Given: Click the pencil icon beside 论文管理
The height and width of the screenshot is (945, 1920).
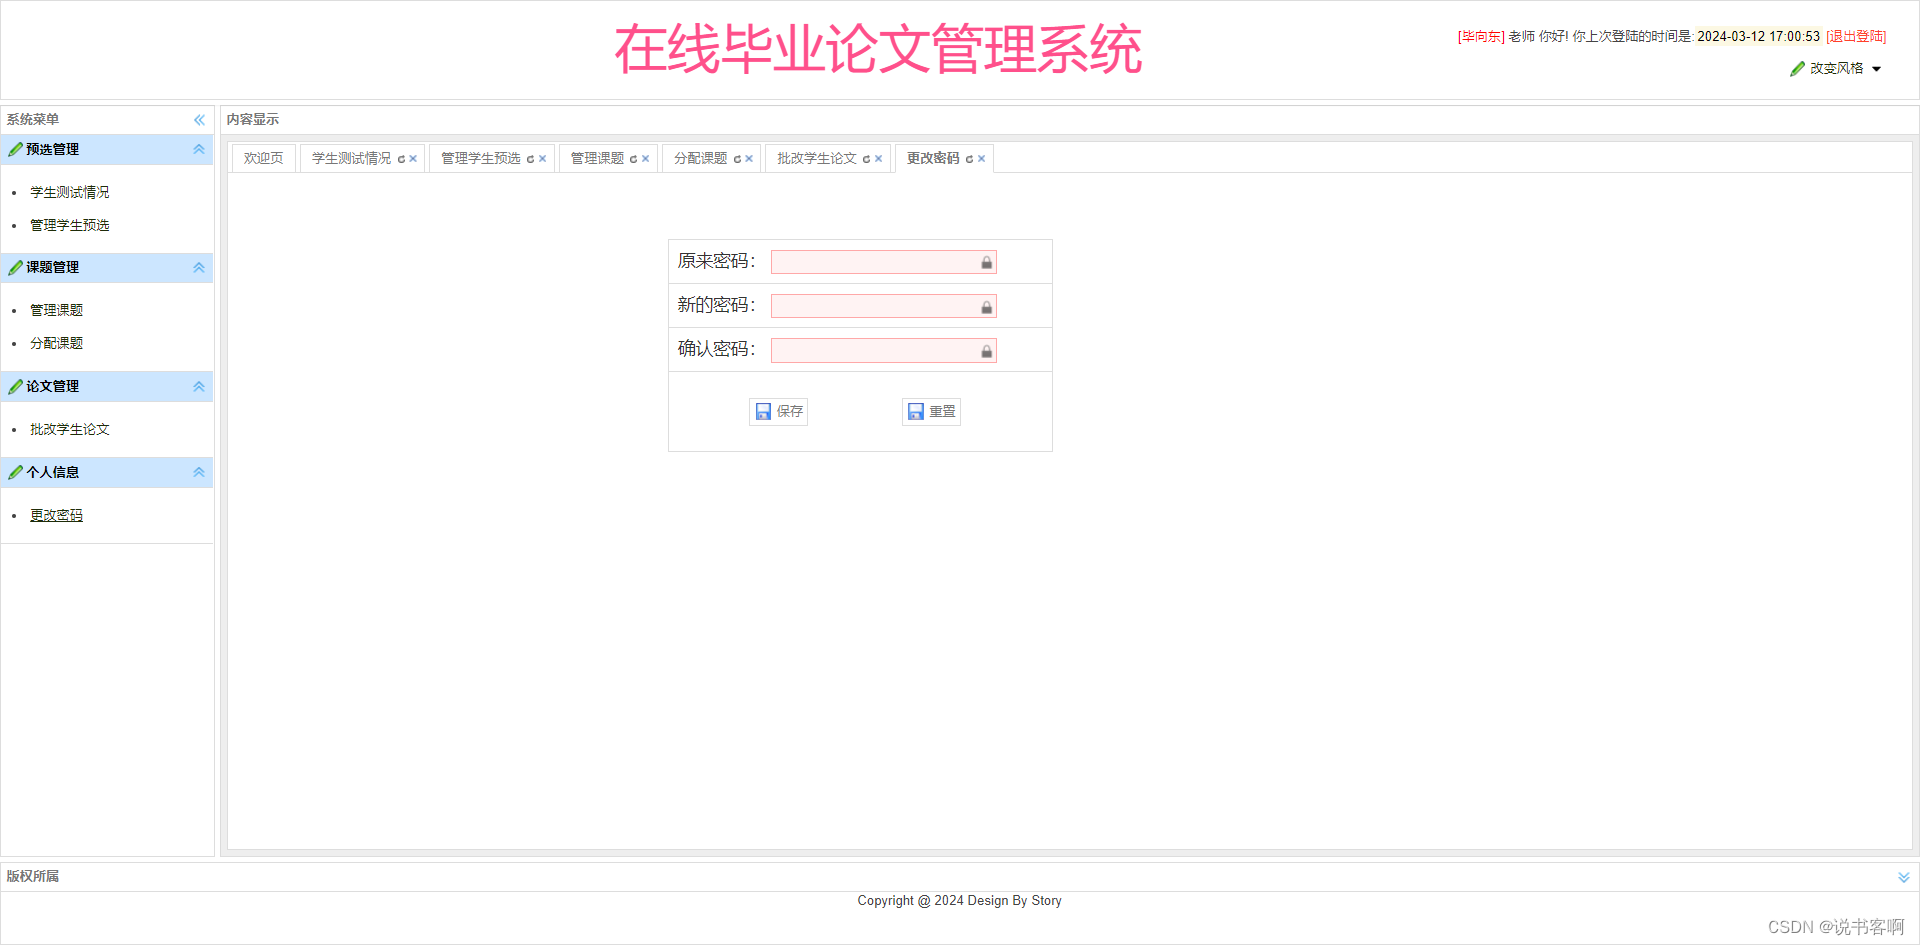Looking at the screenshot, I should click(x=15, y=386).
